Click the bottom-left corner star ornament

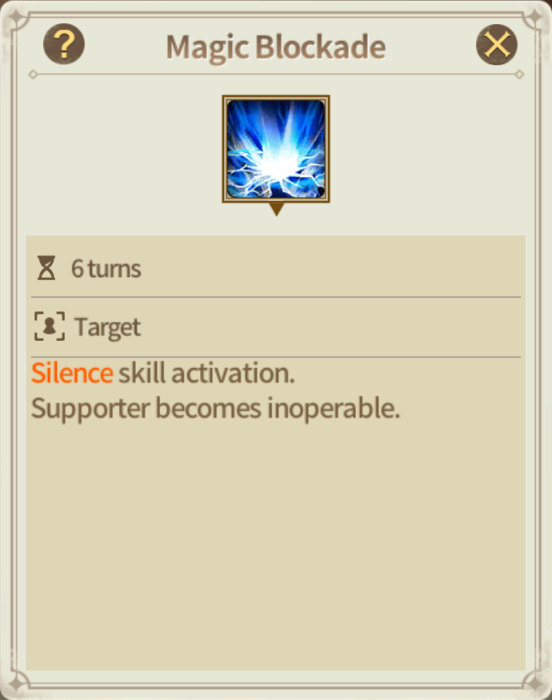click(x=17, y=683)
